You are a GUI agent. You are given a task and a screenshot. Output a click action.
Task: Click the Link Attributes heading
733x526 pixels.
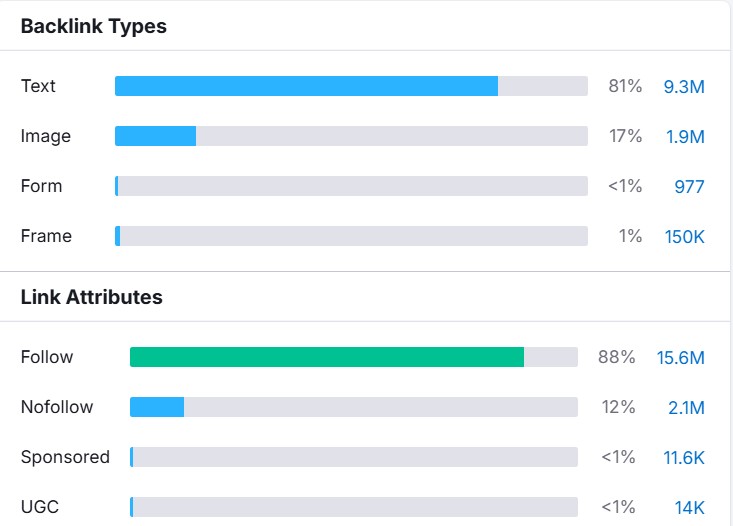click(x=91, y=297)
